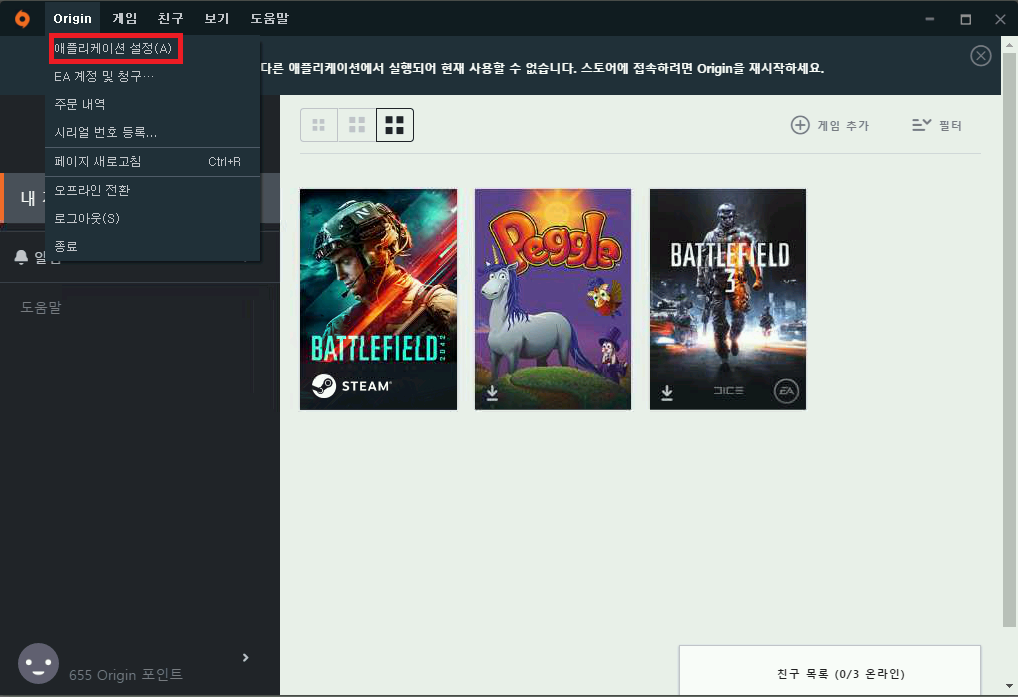The width and height of the screenshot is (1018, 697).
Task: Open the Battlefield 3 game tile
Action: (x=728, y=299)
